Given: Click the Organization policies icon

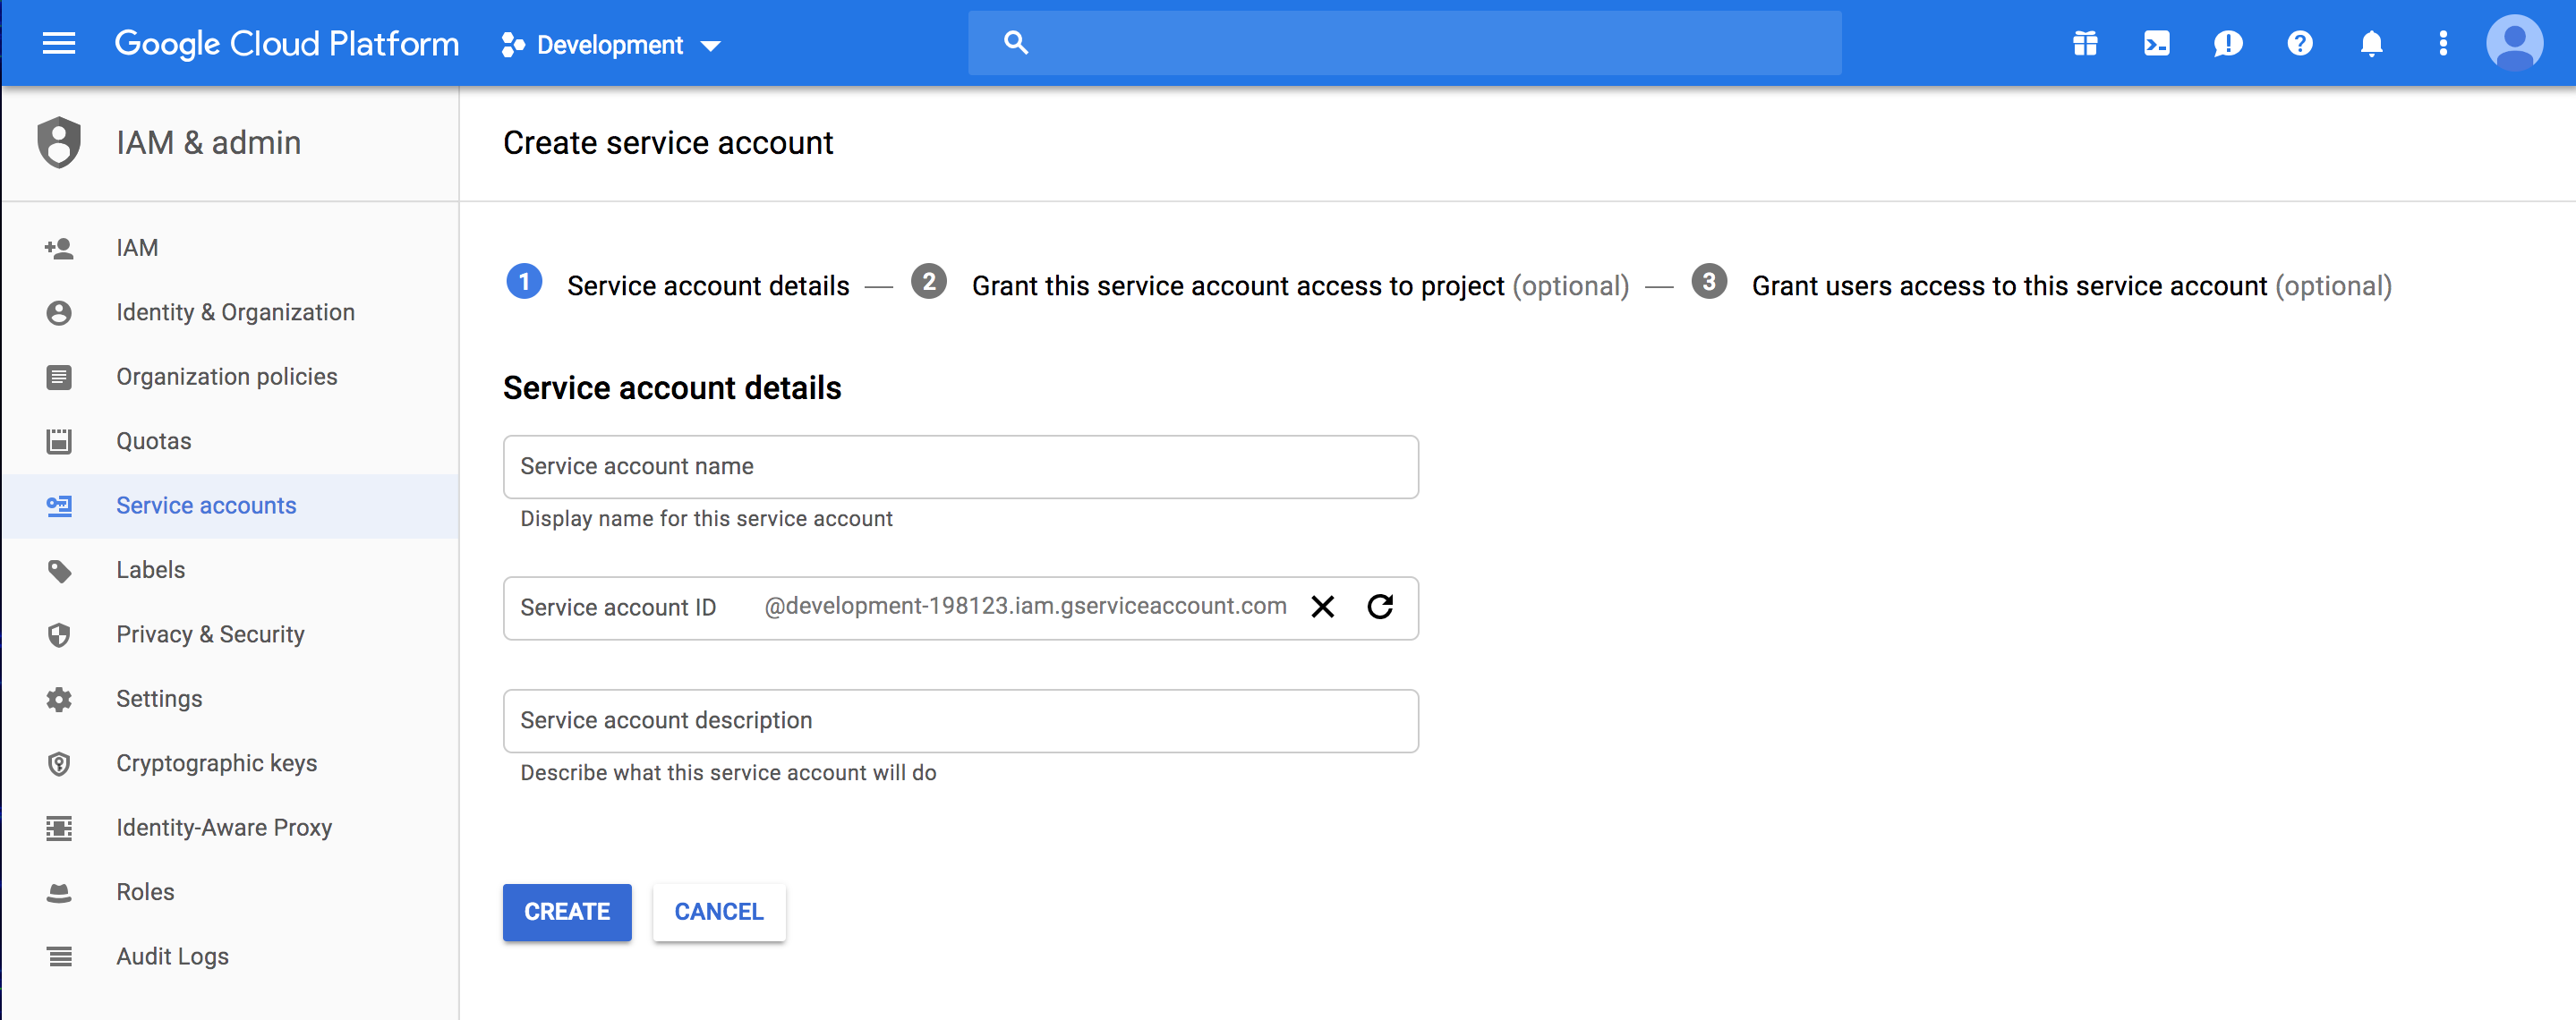Looking at the screenshot, I should 59,377.
